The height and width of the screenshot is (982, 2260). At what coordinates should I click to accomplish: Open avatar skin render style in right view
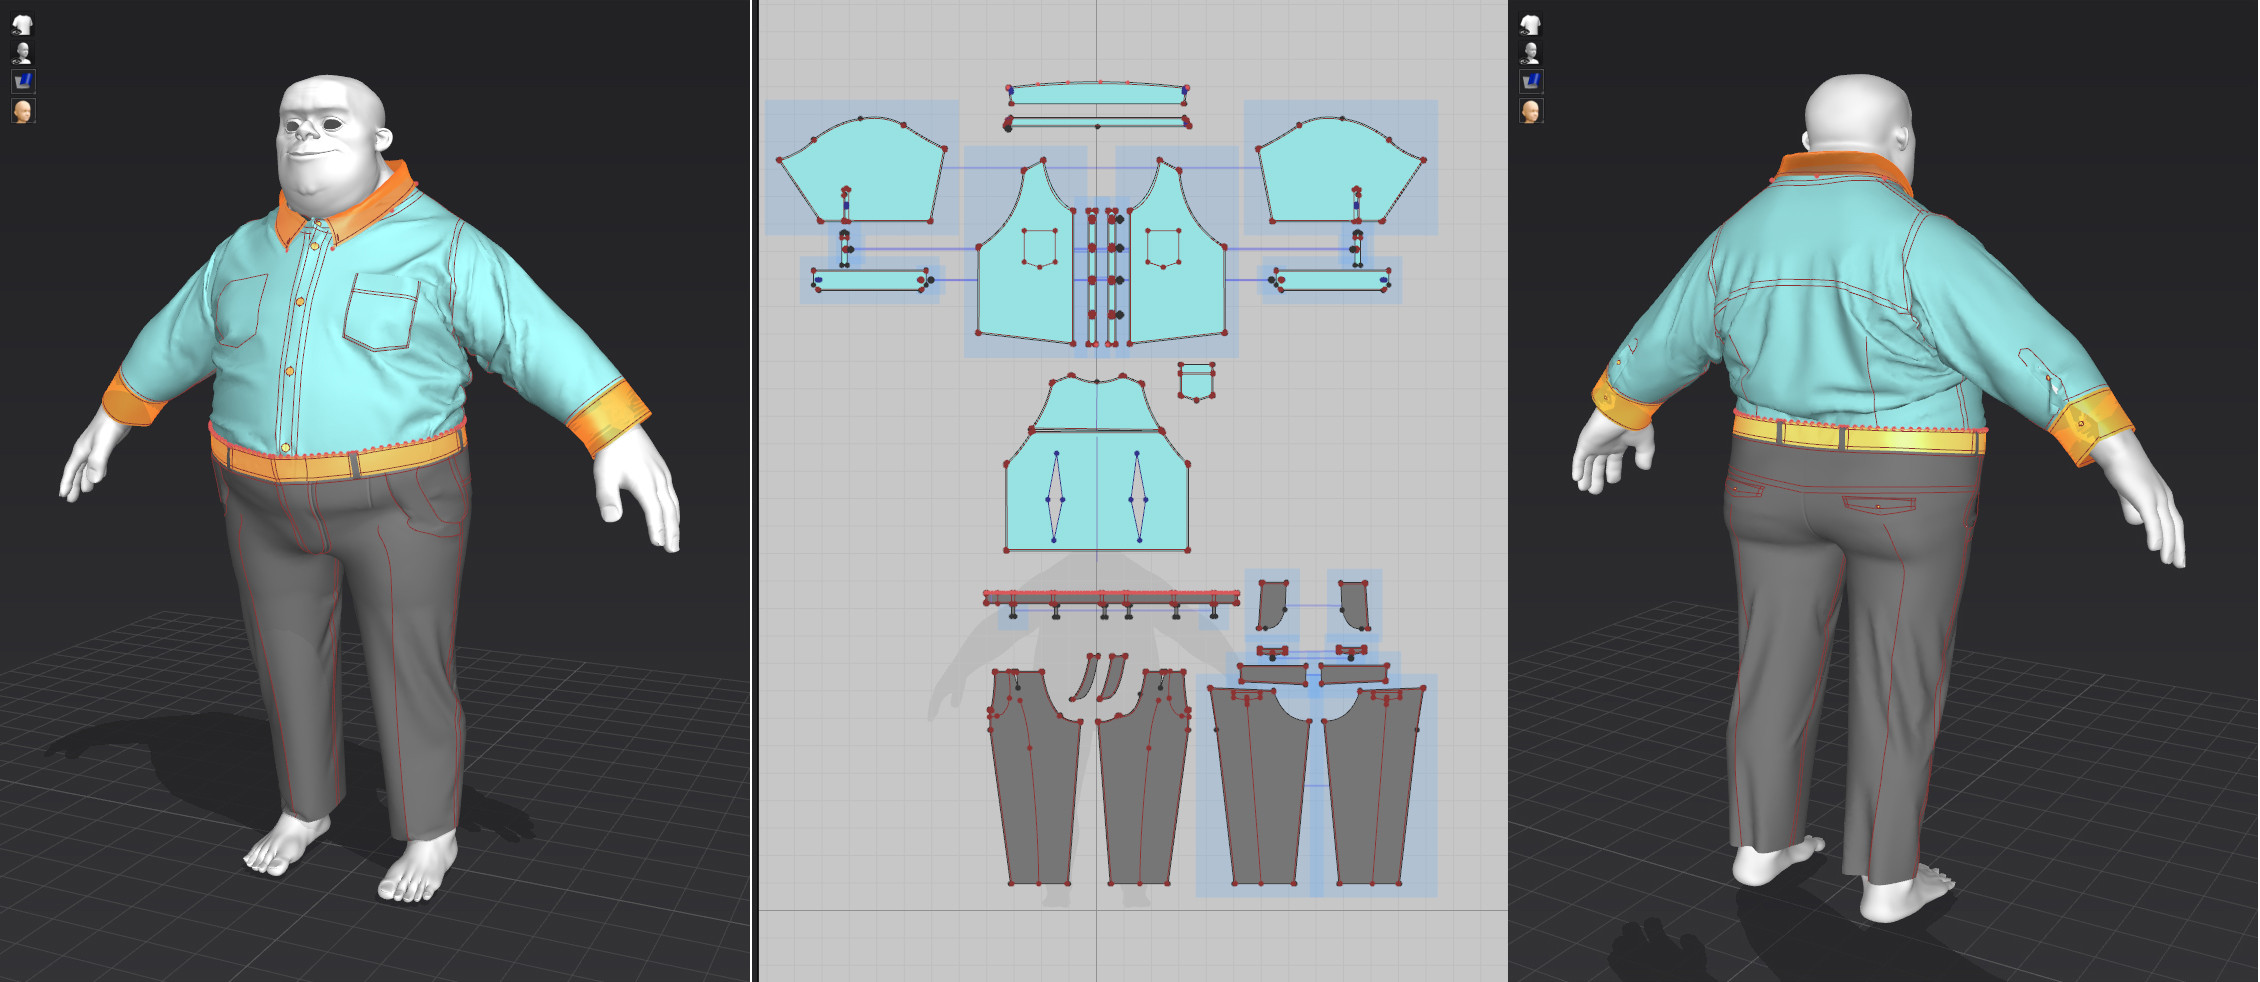tap(1530, 110)
